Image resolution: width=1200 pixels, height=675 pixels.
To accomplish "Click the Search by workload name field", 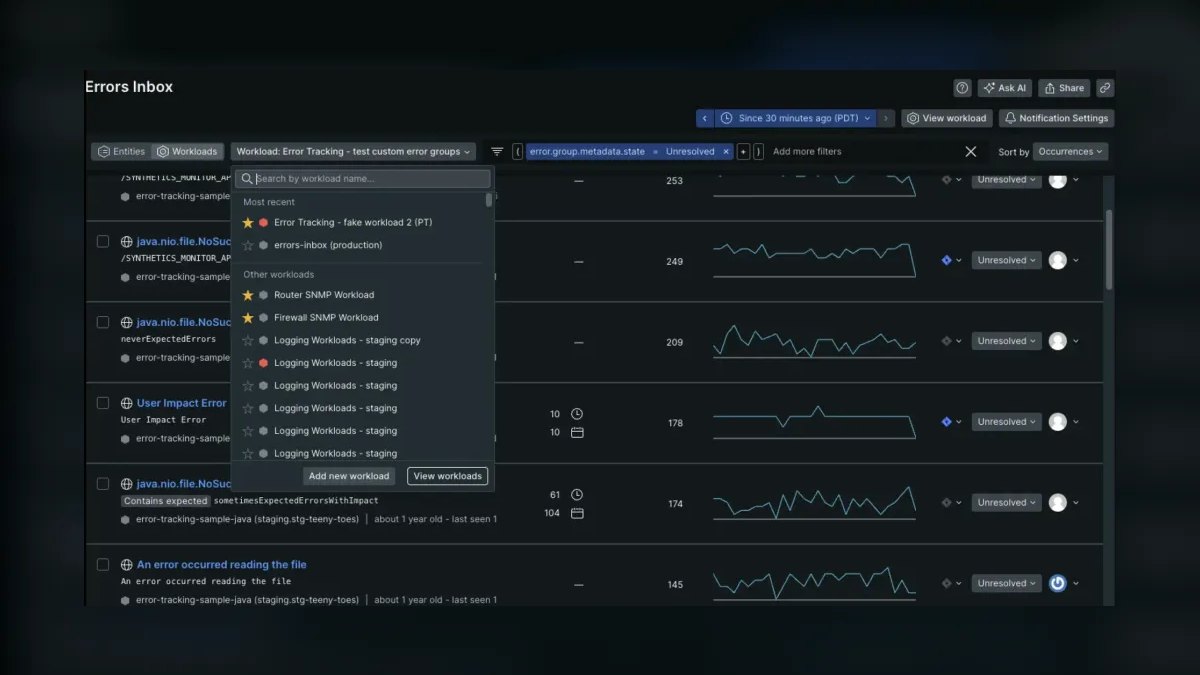I will point(363,179).
